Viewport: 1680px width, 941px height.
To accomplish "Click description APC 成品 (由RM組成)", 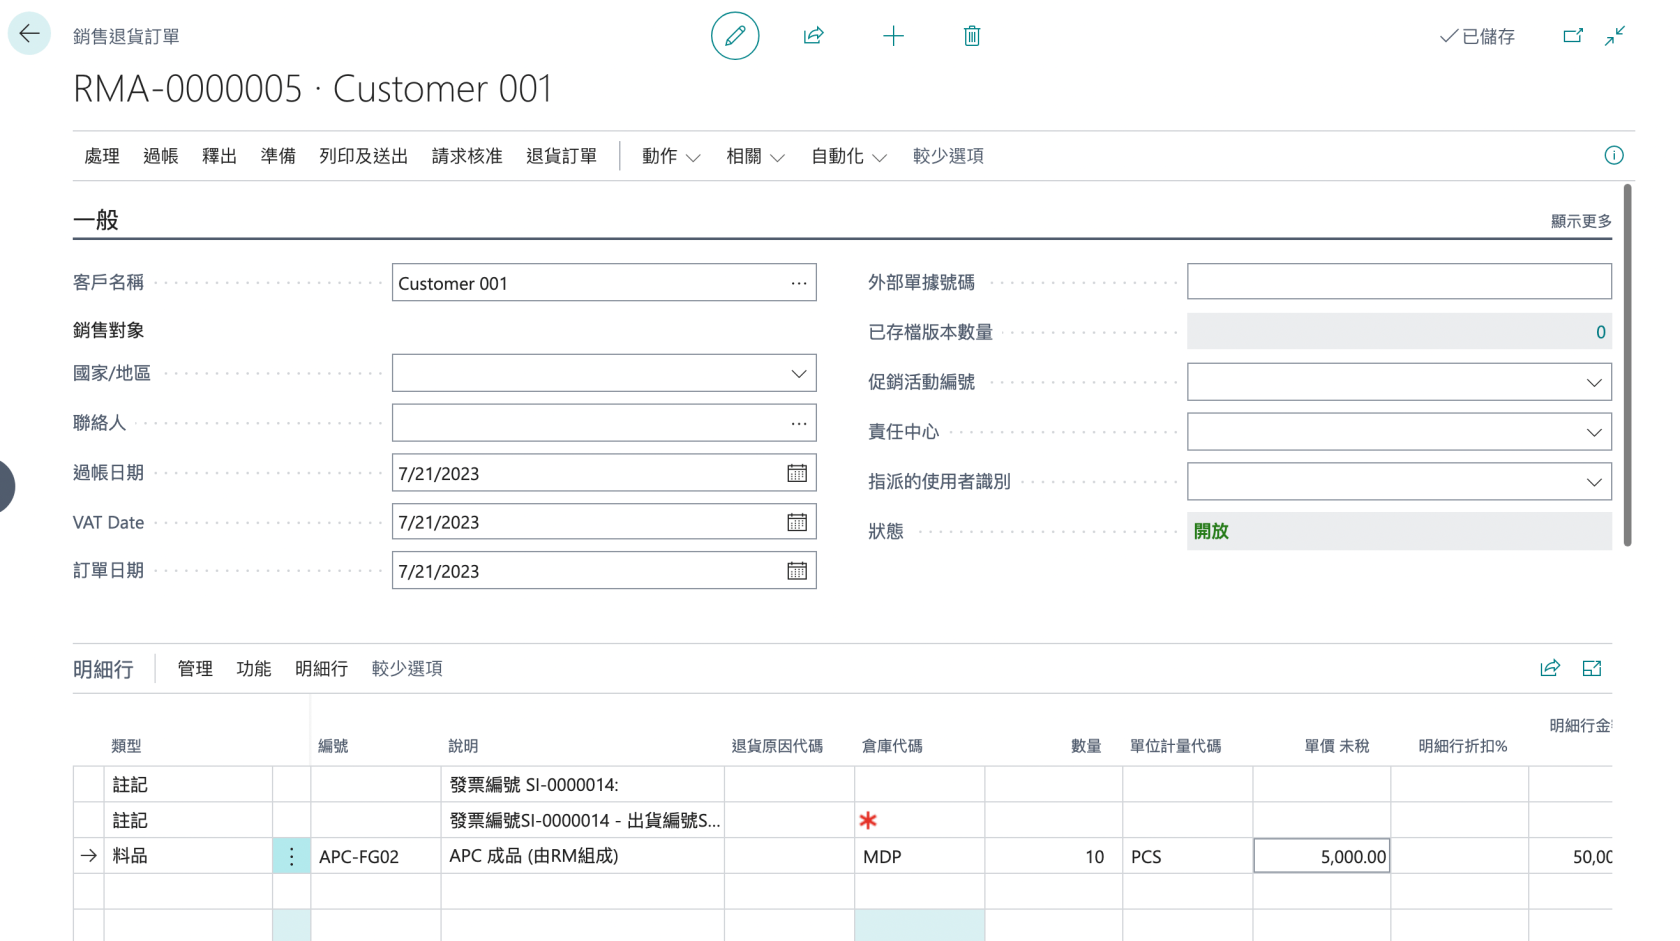I will pos(582,856).
